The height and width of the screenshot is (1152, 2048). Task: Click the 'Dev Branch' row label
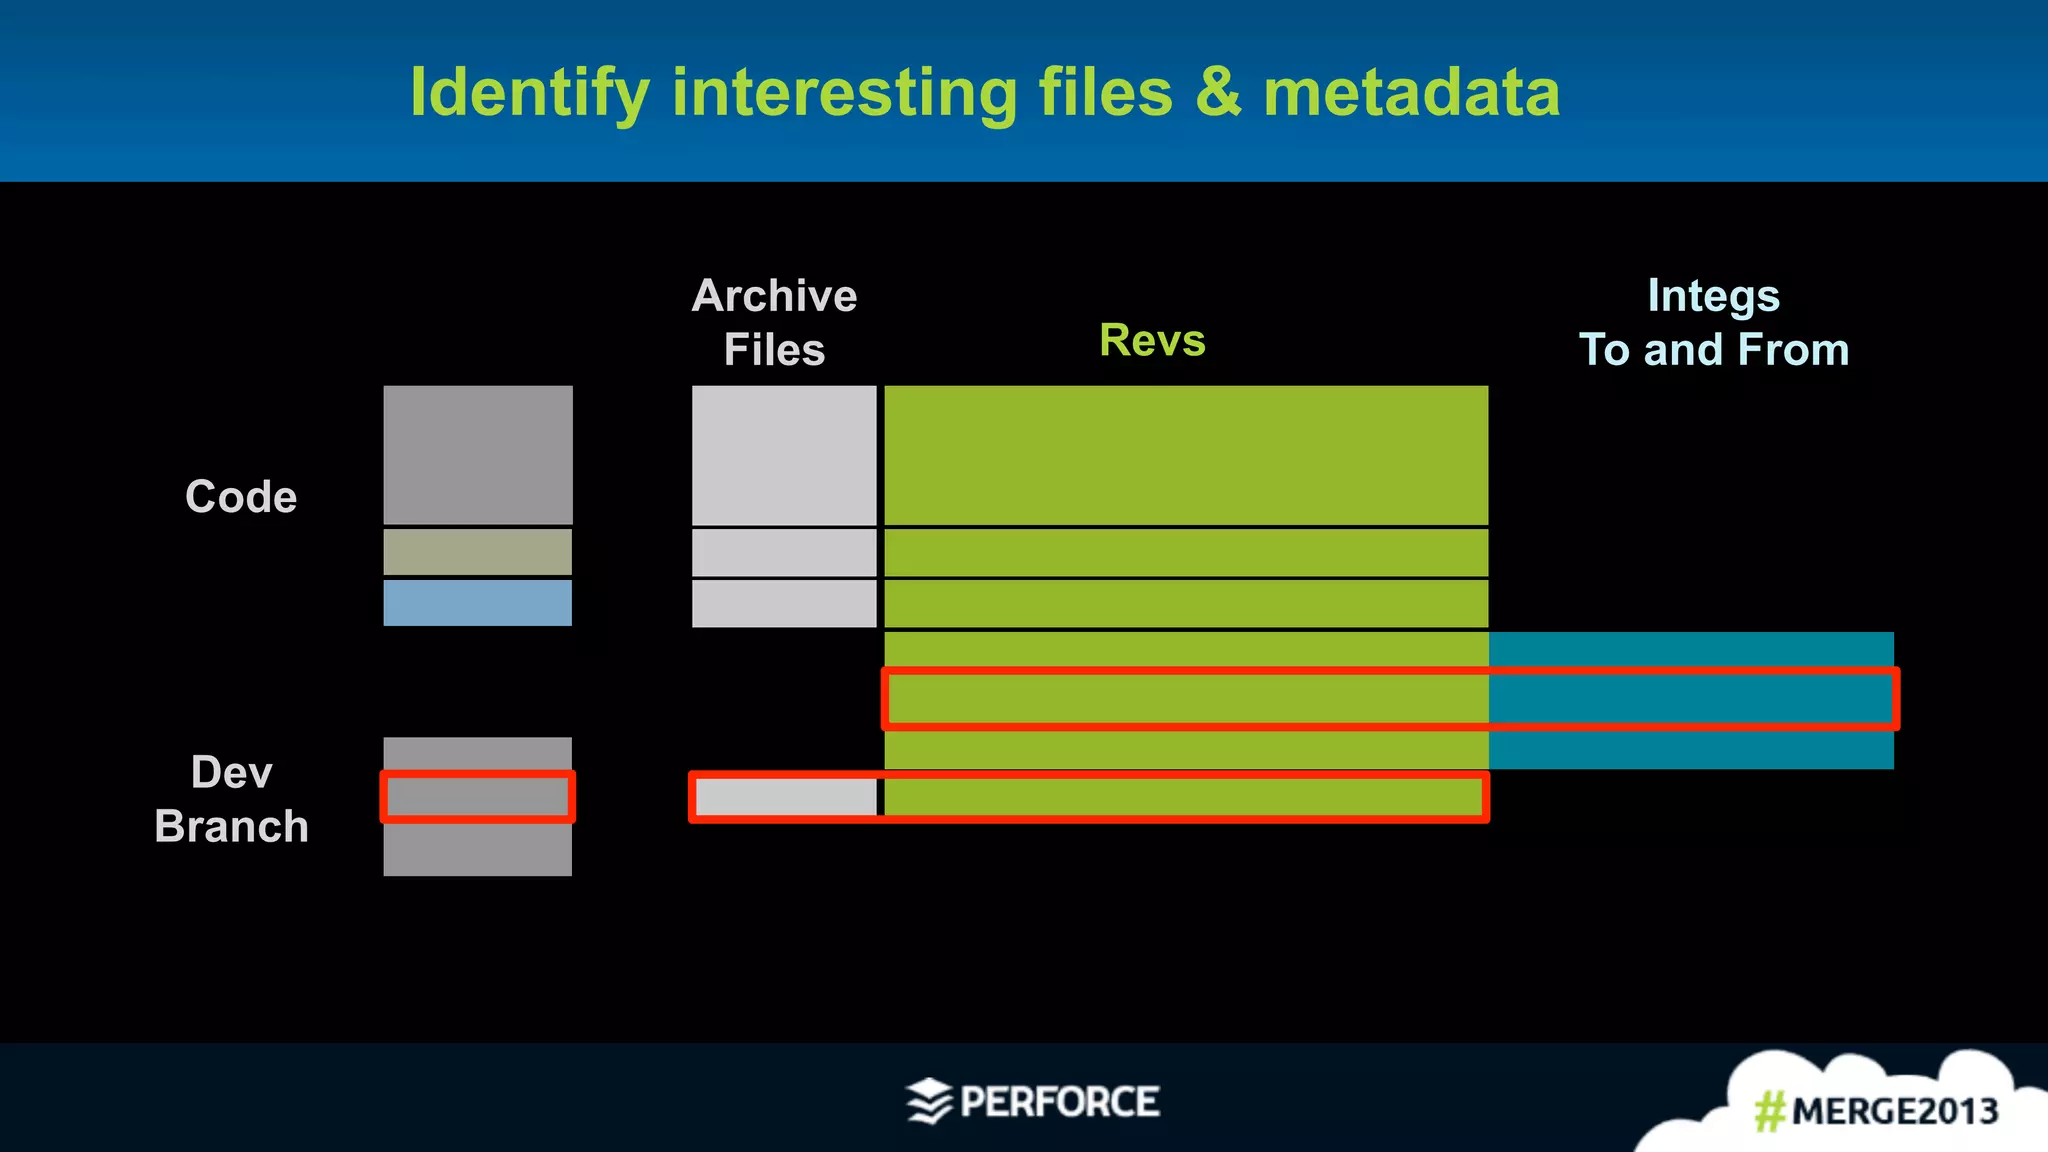coord(232,799)
